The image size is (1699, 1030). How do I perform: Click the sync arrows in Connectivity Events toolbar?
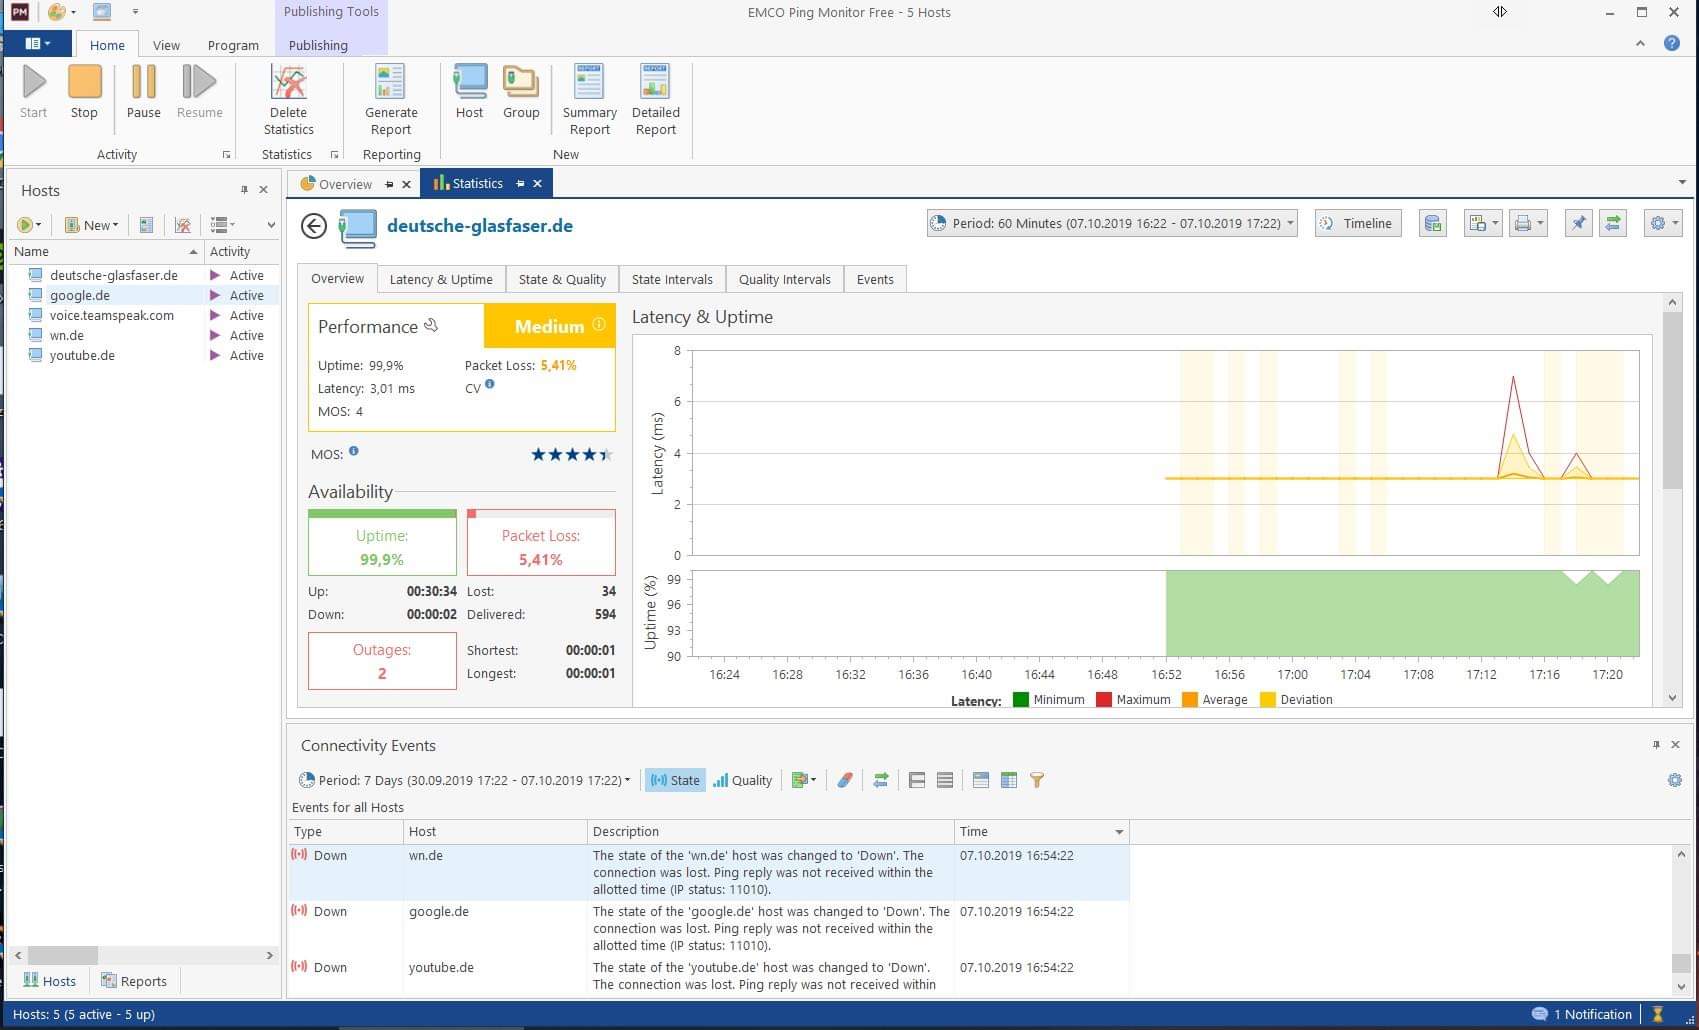tap(881, 780)
